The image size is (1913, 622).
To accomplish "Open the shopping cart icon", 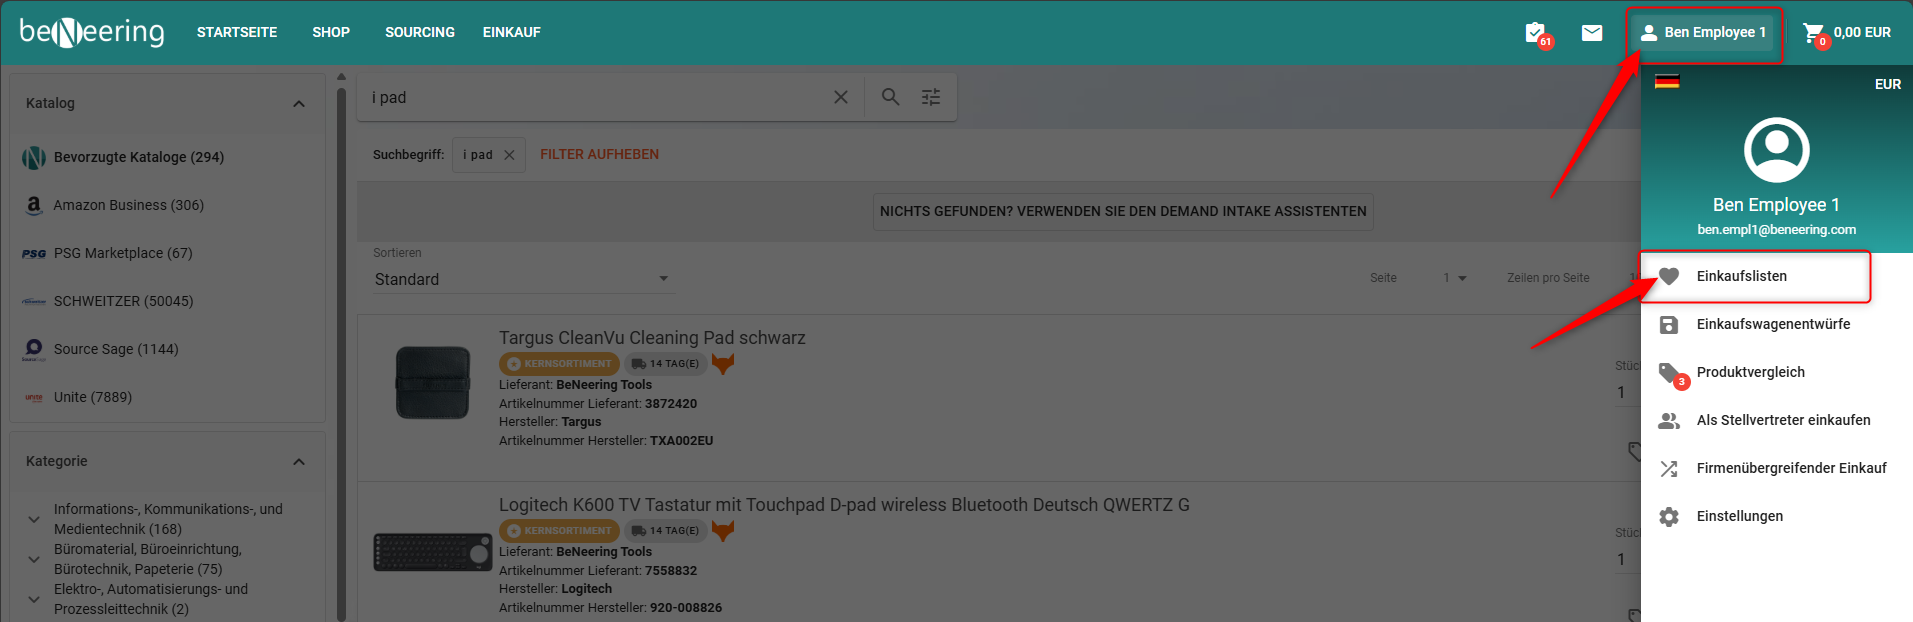I will pos(1813,33).
